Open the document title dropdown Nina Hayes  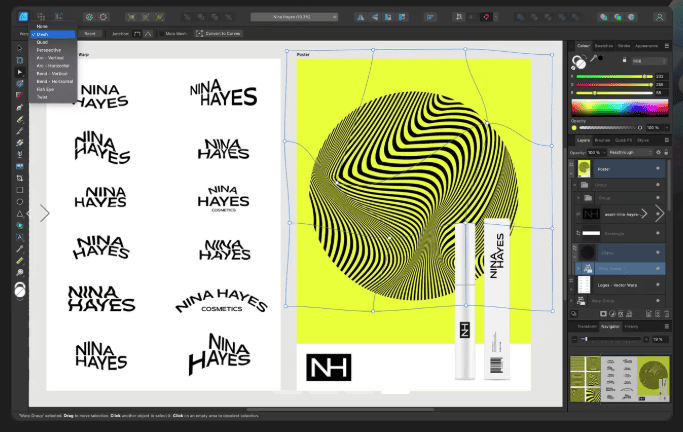pyautogui.click(x=294, y=17)
